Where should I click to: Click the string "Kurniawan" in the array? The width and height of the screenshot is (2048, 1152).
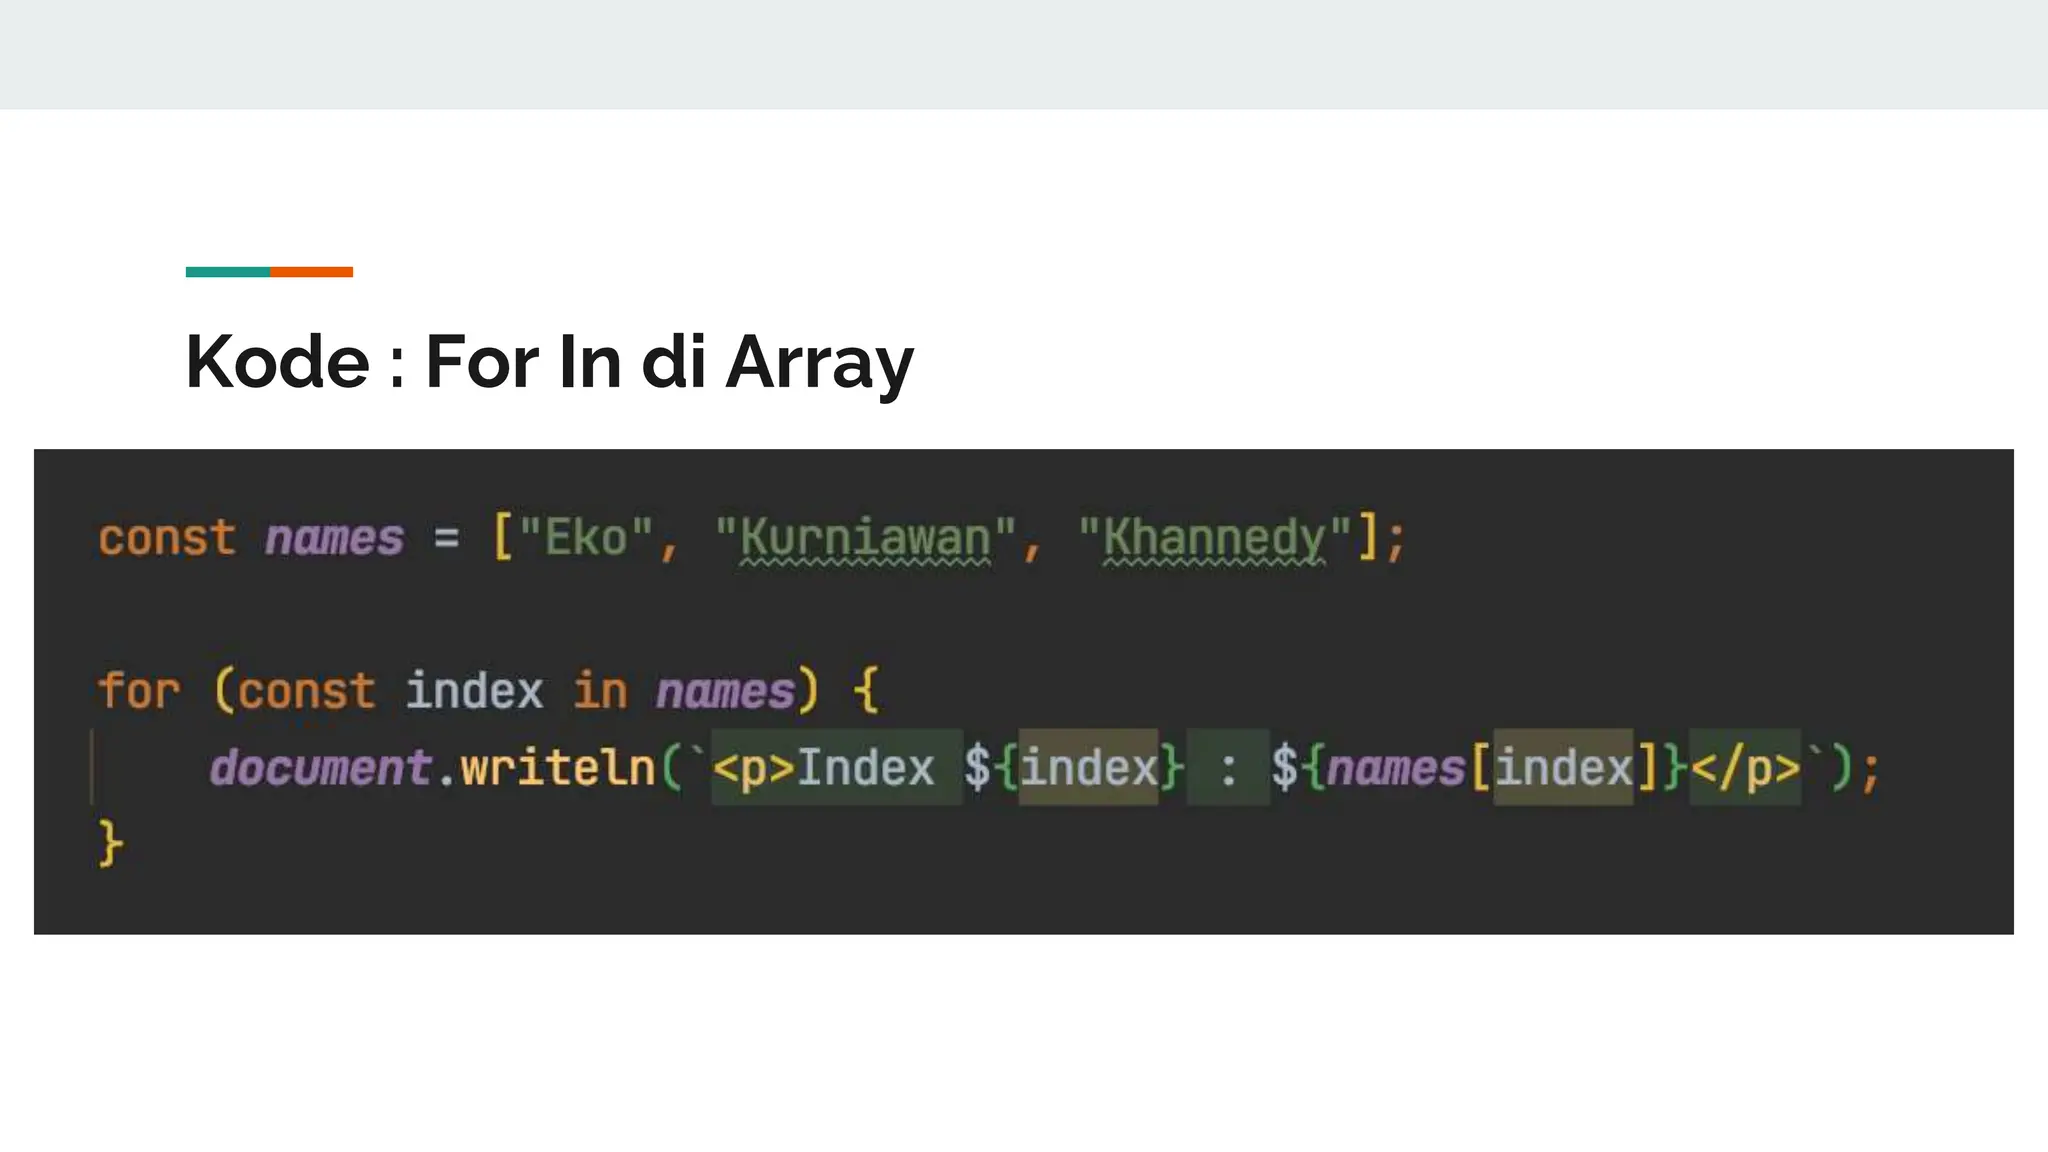pyautogui.click(x=866, y=538)
